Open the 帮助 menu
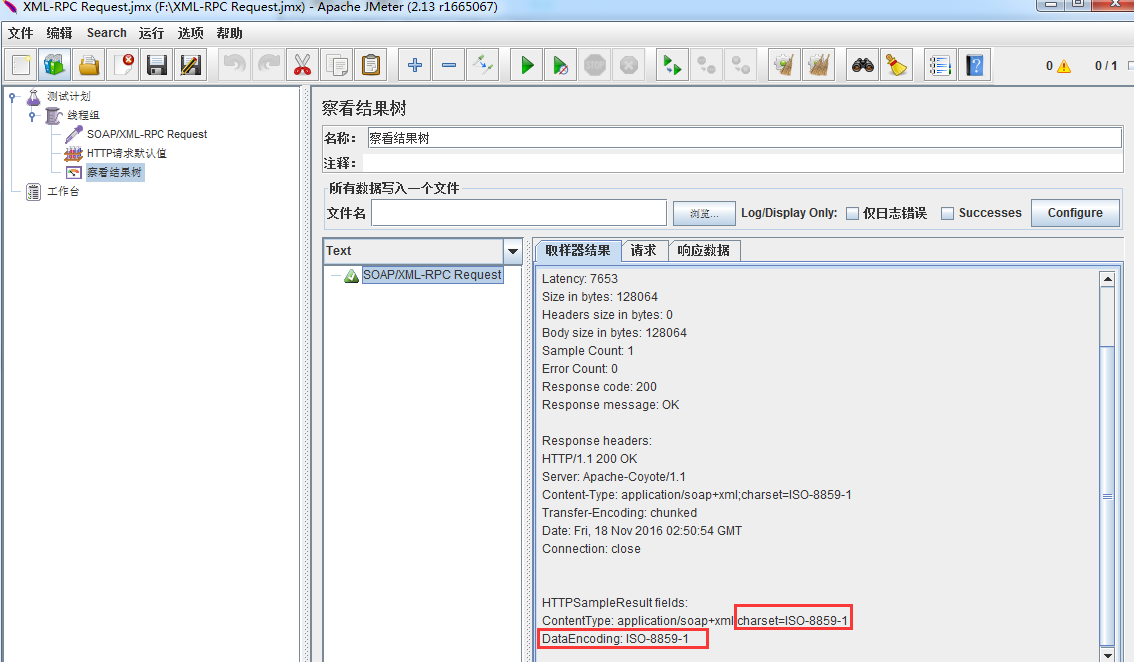The height and width of the screenshot is (662, 1134). pos(229,33)
